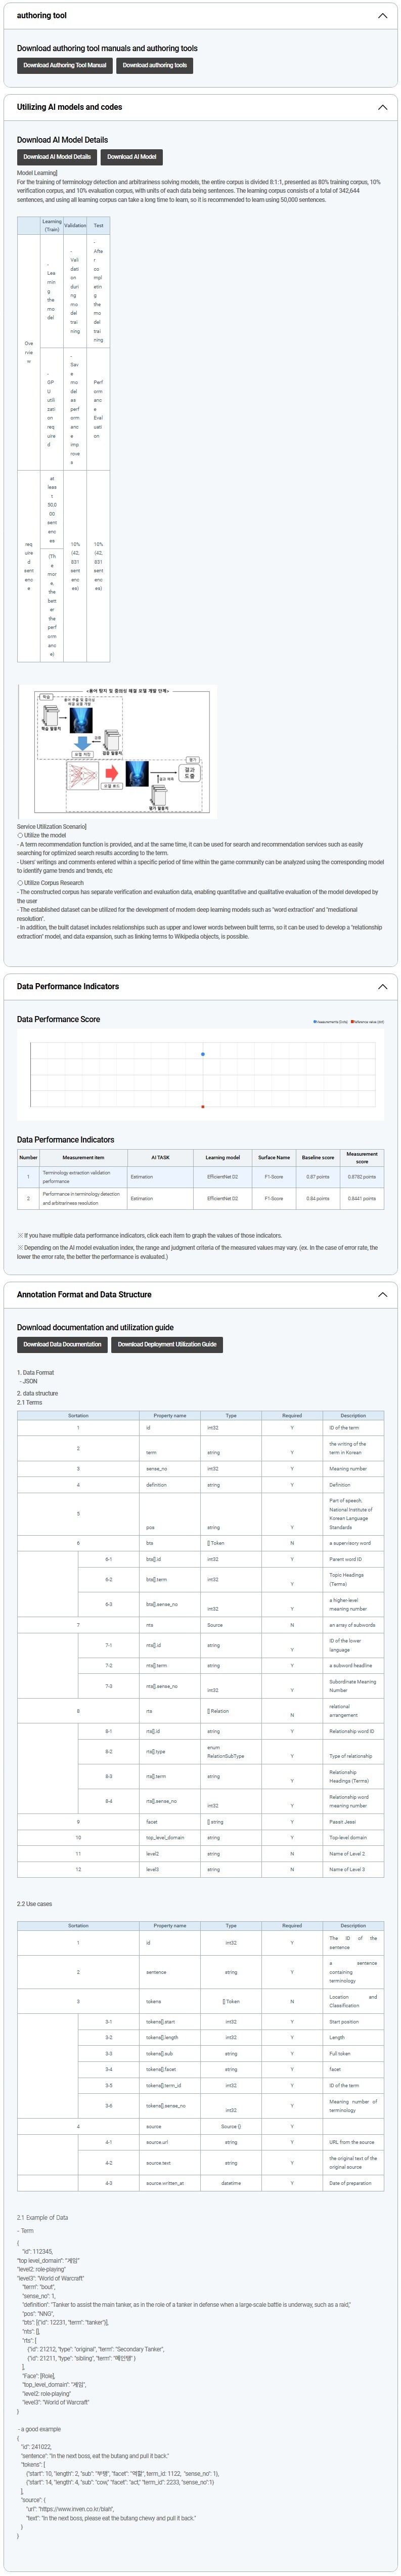Click blue measurement data point on chart

coord(203,1054)
